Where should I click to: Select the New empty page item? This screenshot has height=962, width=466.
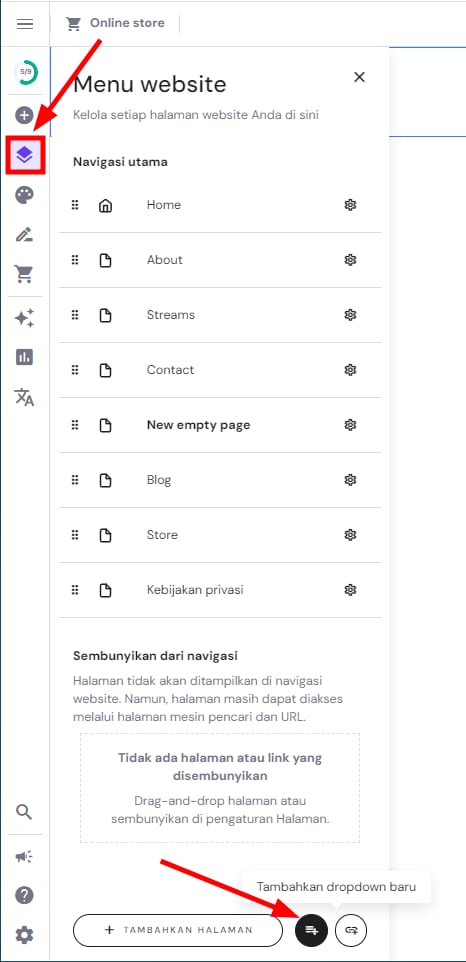(x=220, y=425)
